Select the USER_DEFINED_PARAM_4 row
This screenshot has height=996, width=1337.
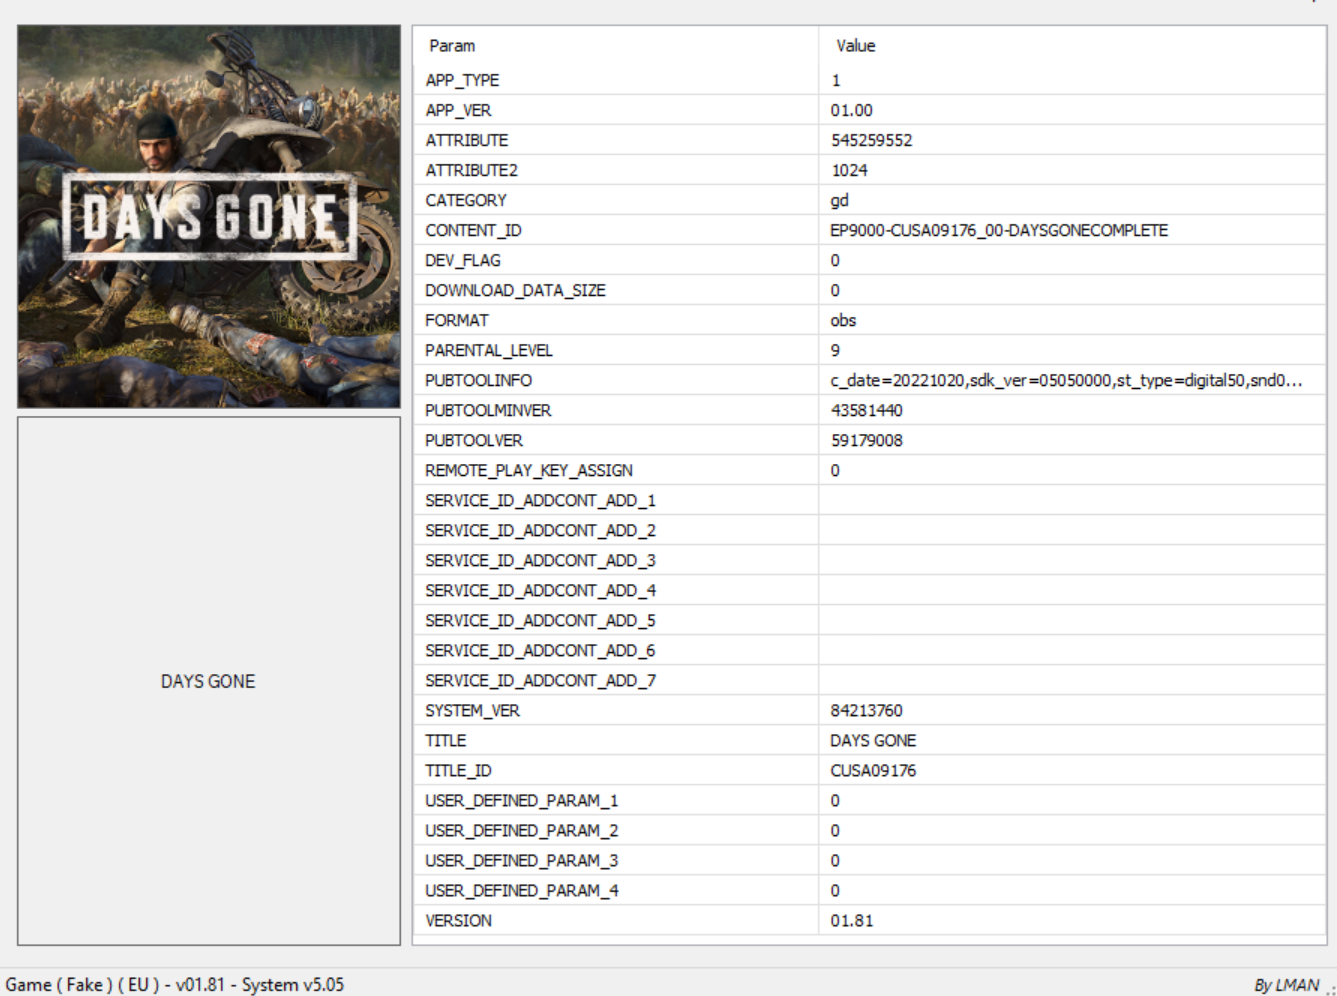(x=521, y=890)
